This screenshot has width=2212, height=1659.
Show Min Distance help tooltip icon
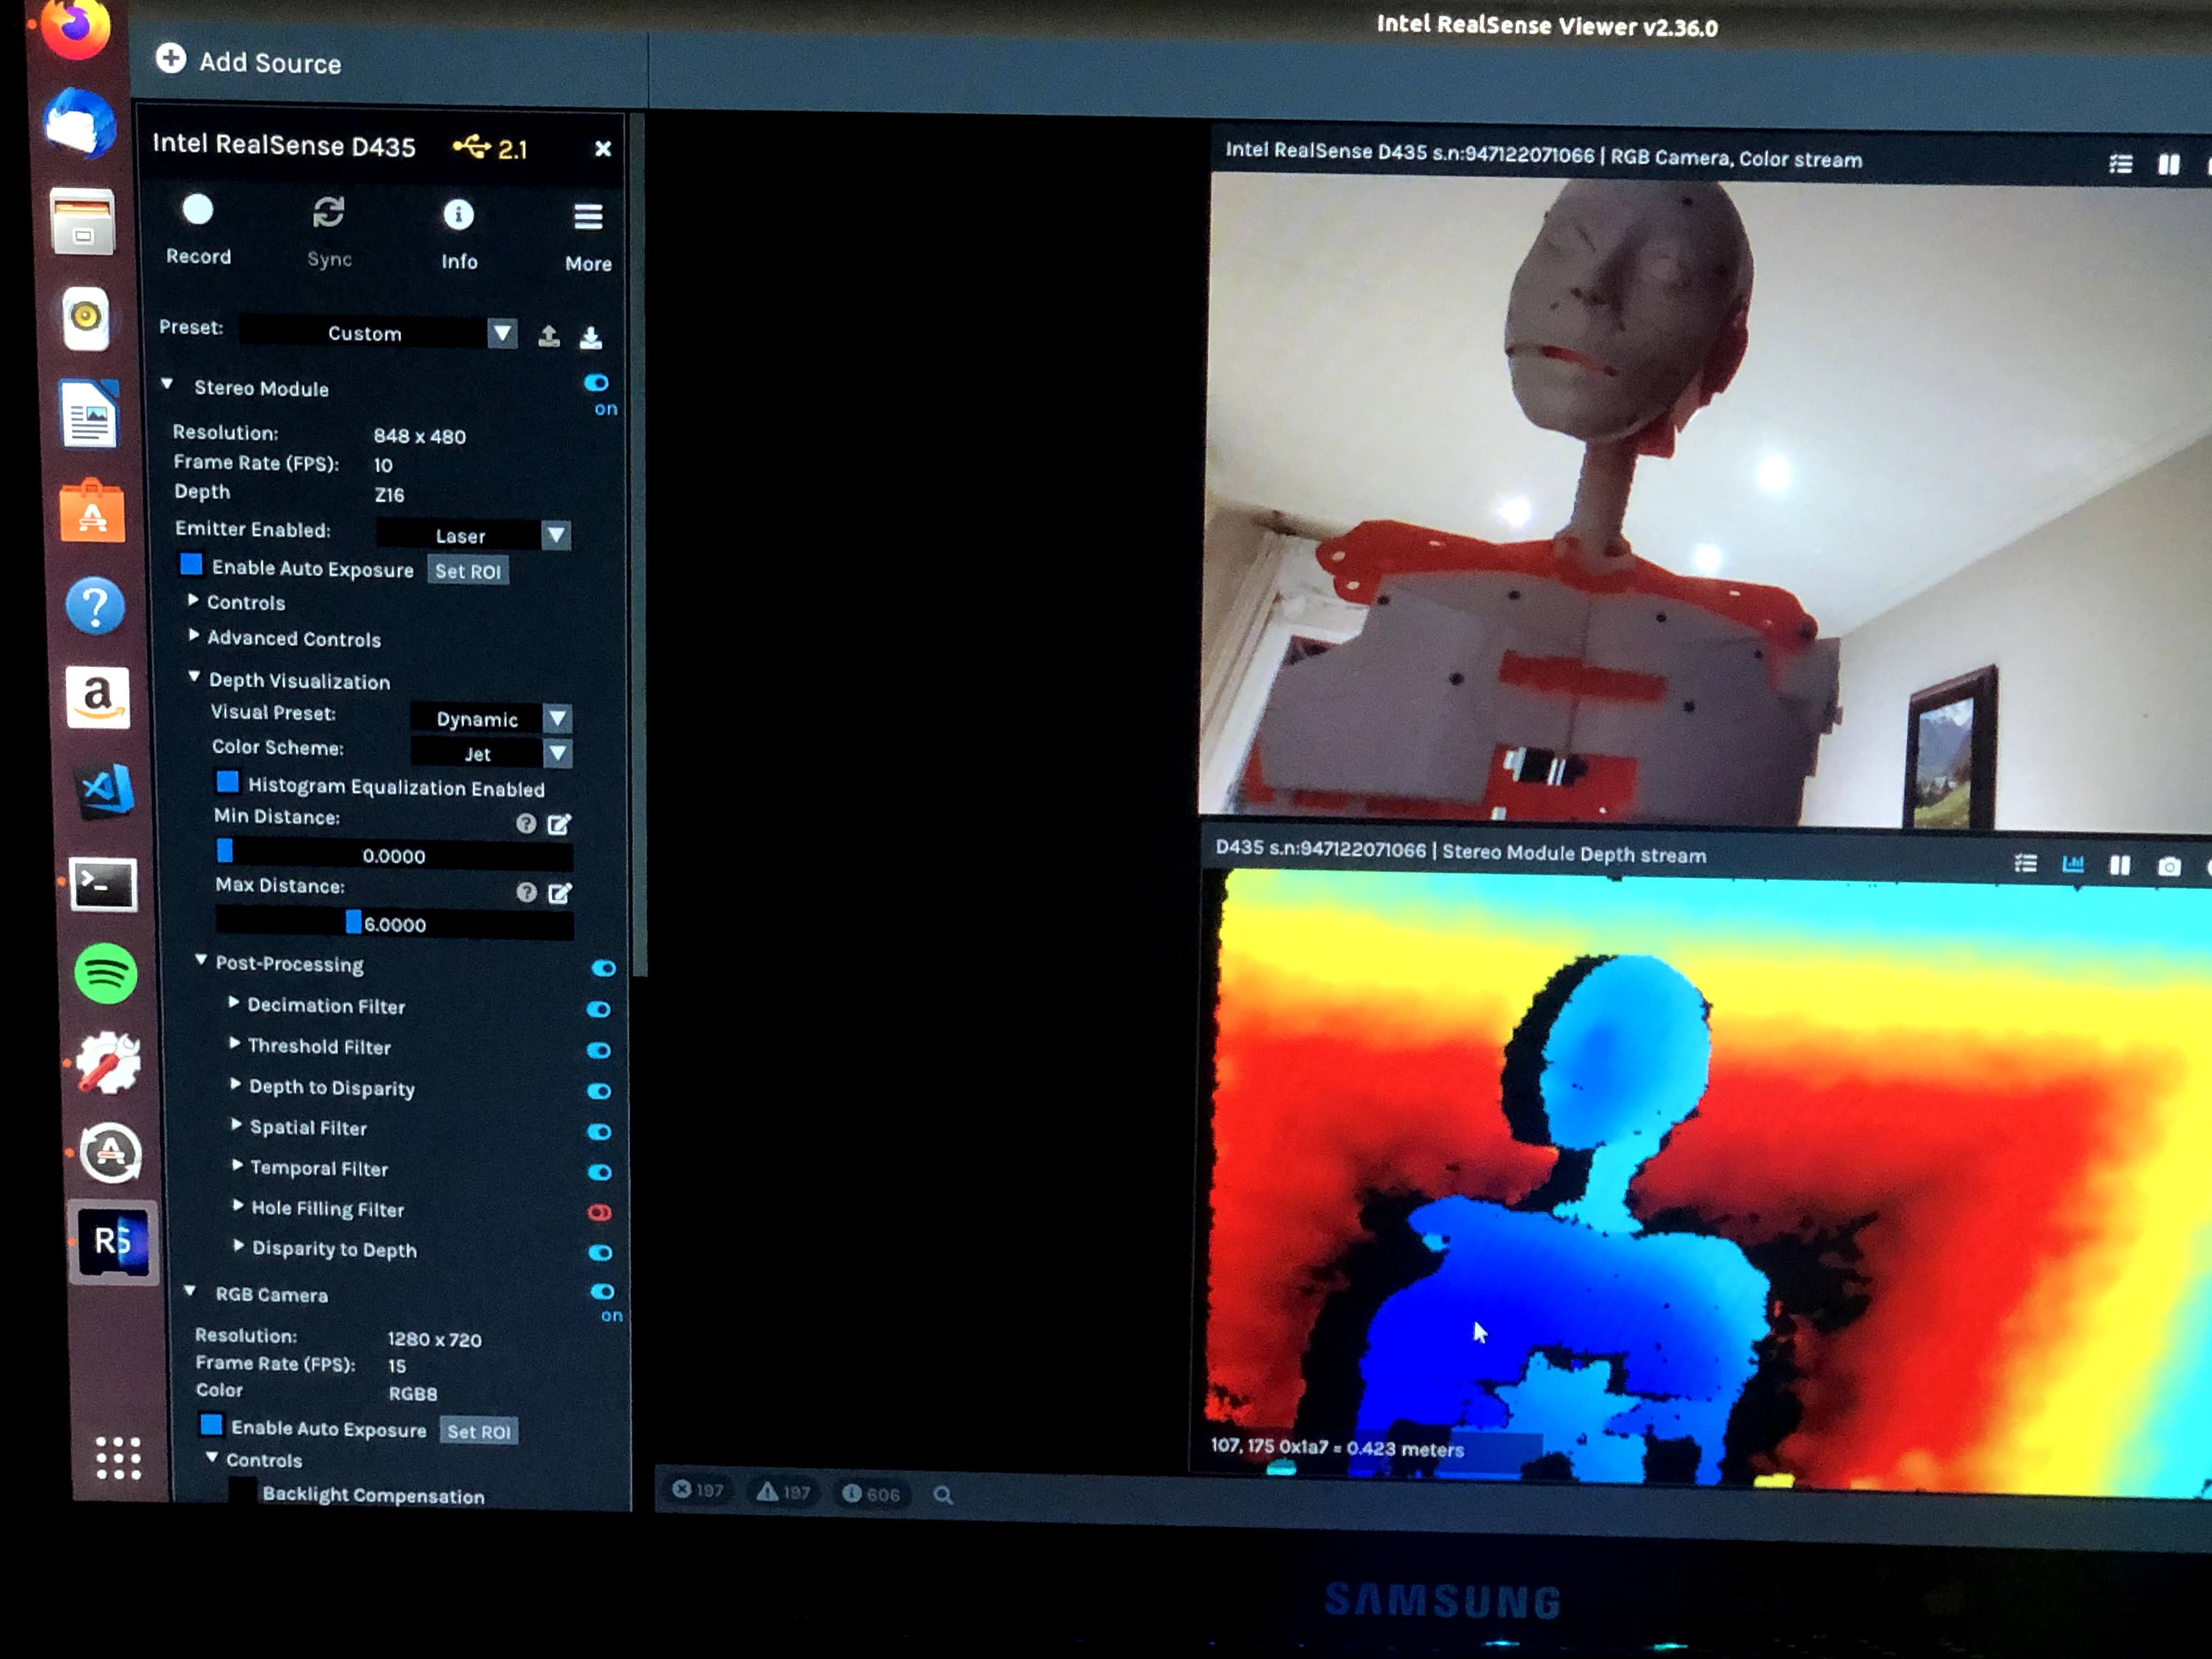click(x=526, y=823)
